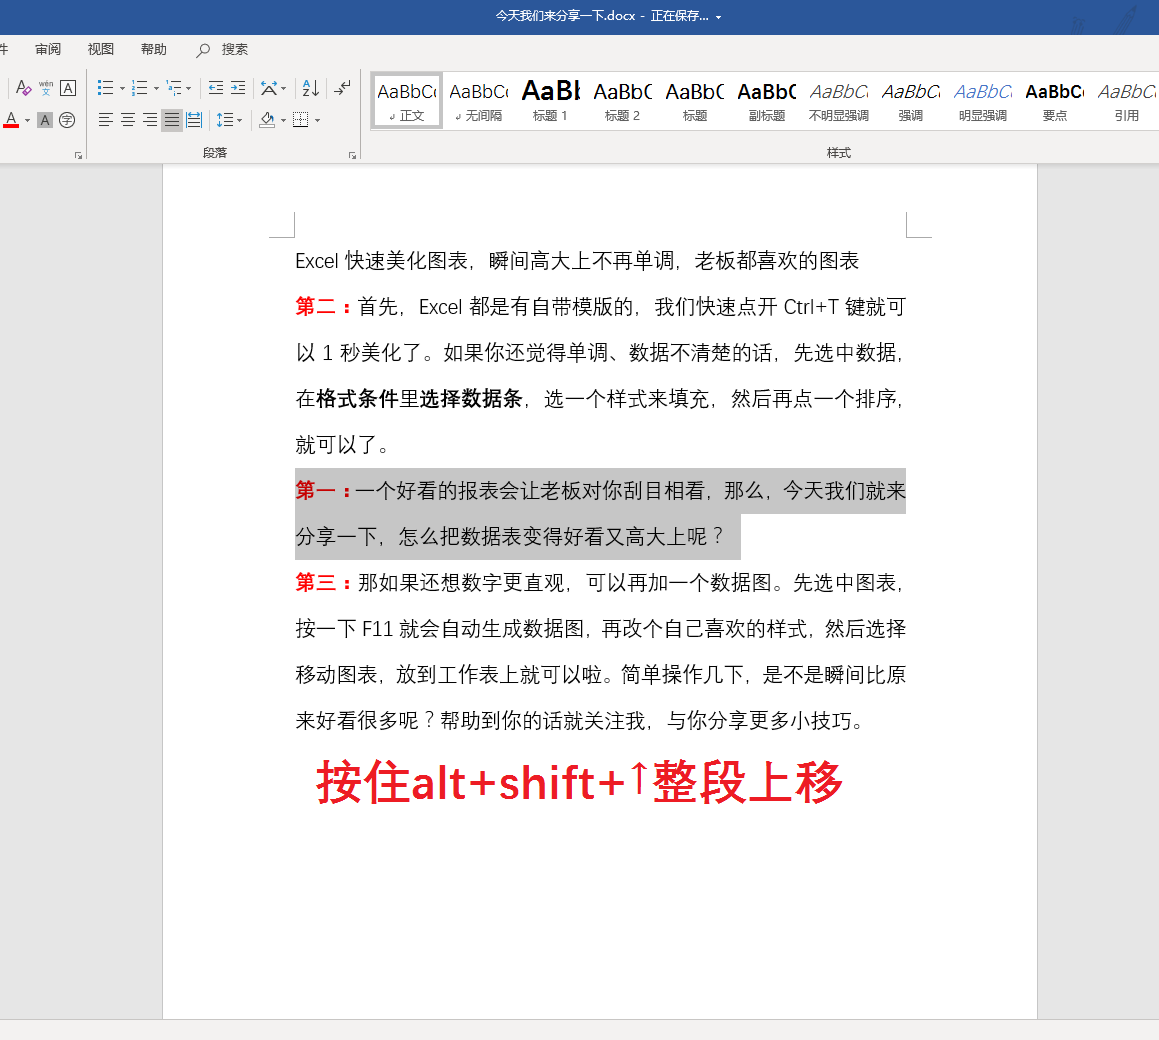Viewport: 1159px width, 1040px height.
Task: Open the 审阅 ribbon tab
Action: coord(48,49)
